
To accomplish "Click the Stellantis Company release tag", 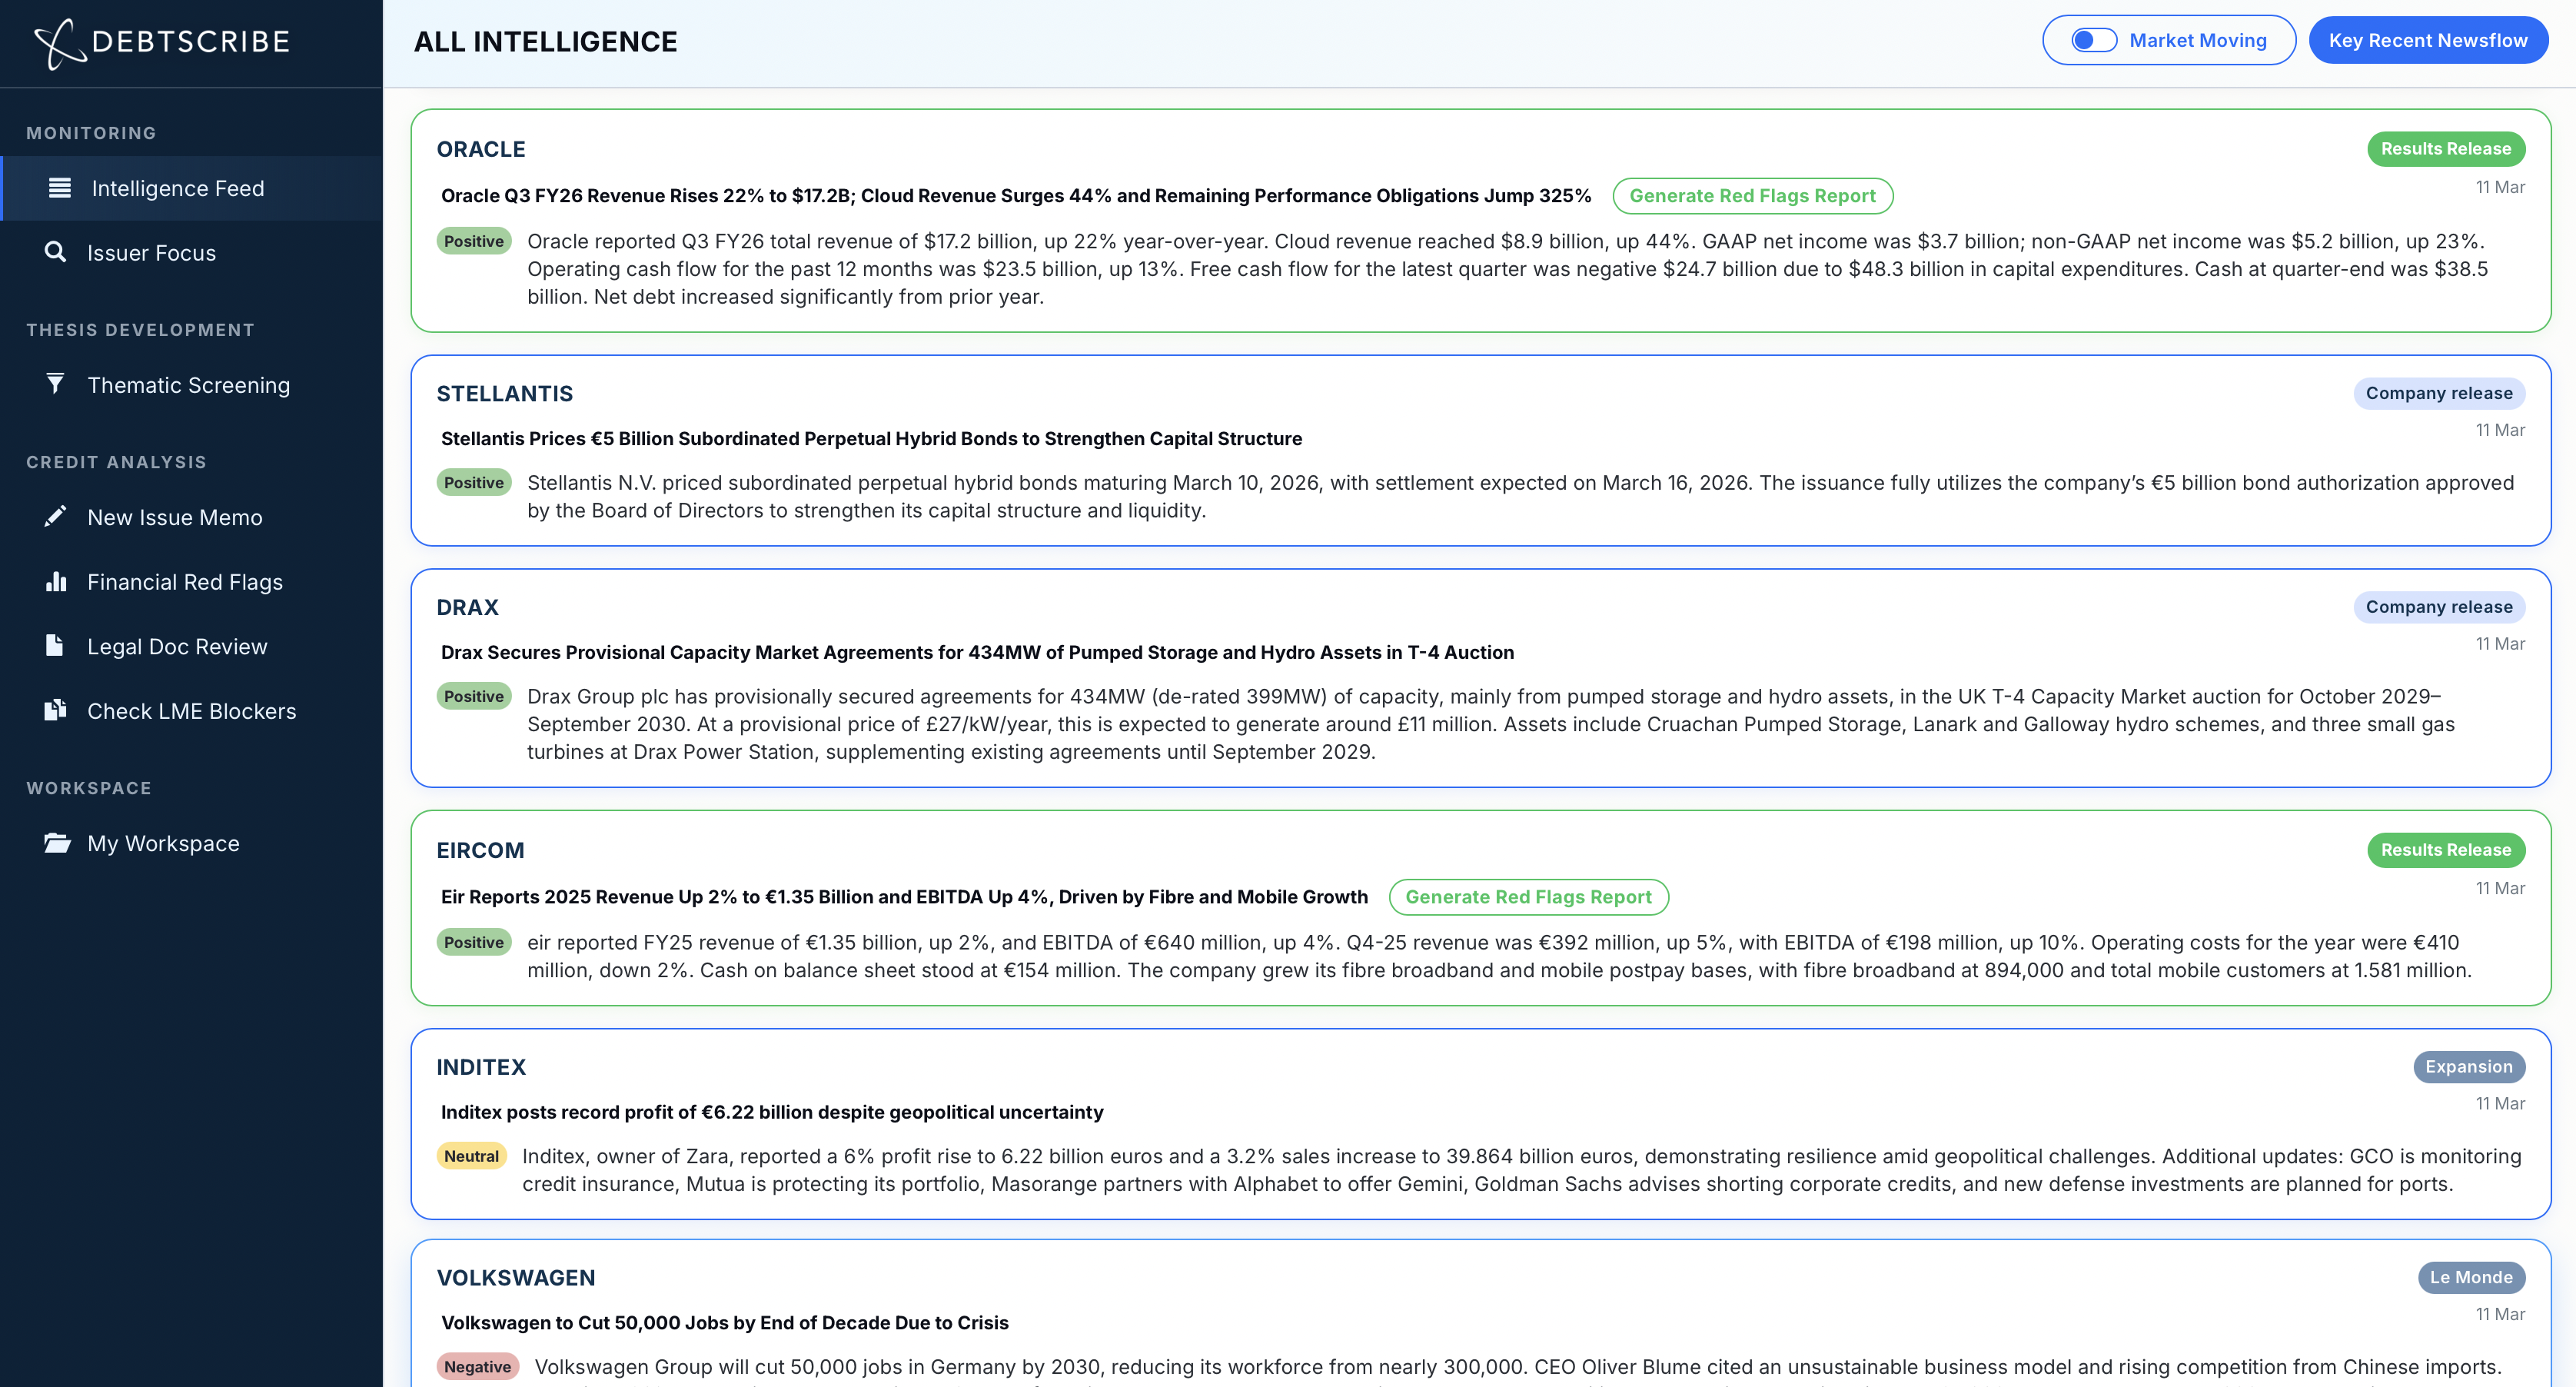I will tap(2439, 393).
